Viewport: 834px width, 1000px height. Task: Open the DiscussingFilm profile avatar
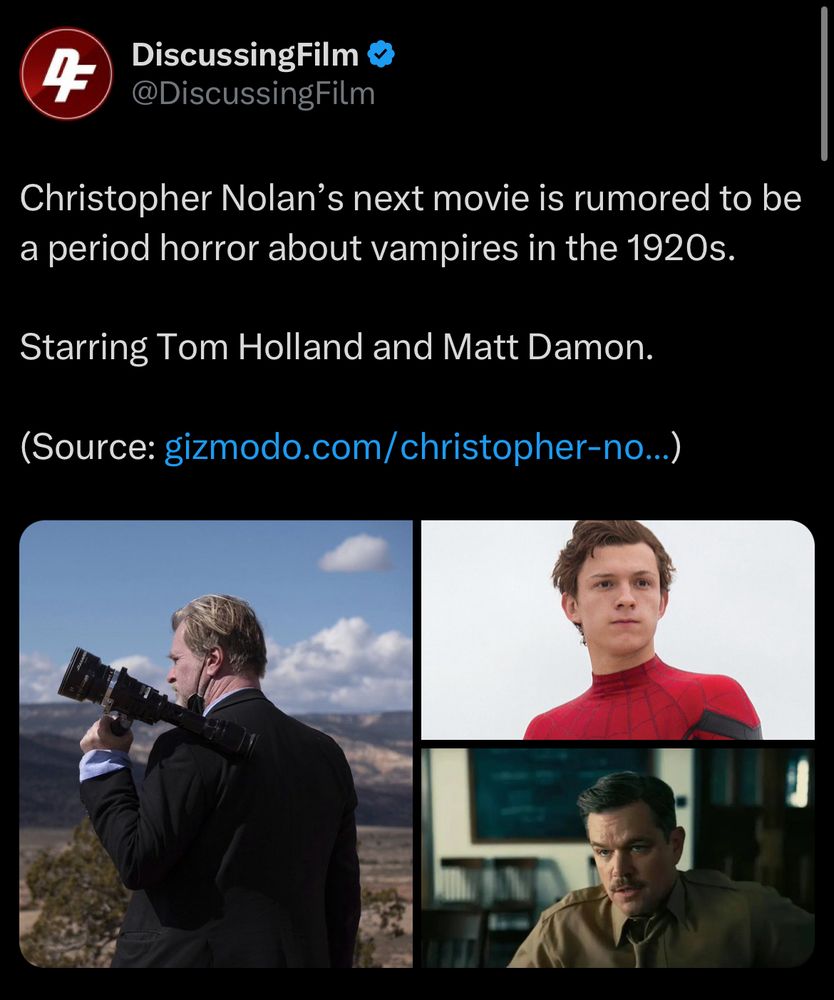click(x=66, y=73)
